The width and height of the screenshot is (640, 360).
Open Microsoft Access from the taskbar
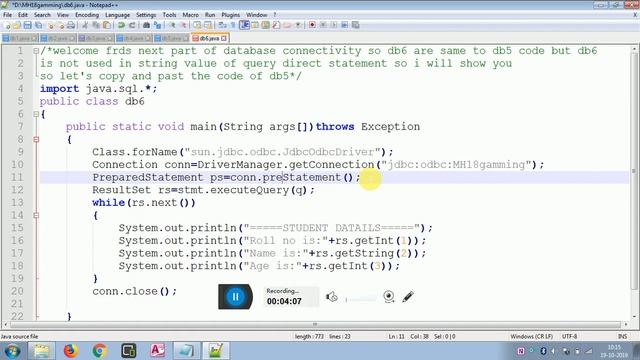pos(158,351)
